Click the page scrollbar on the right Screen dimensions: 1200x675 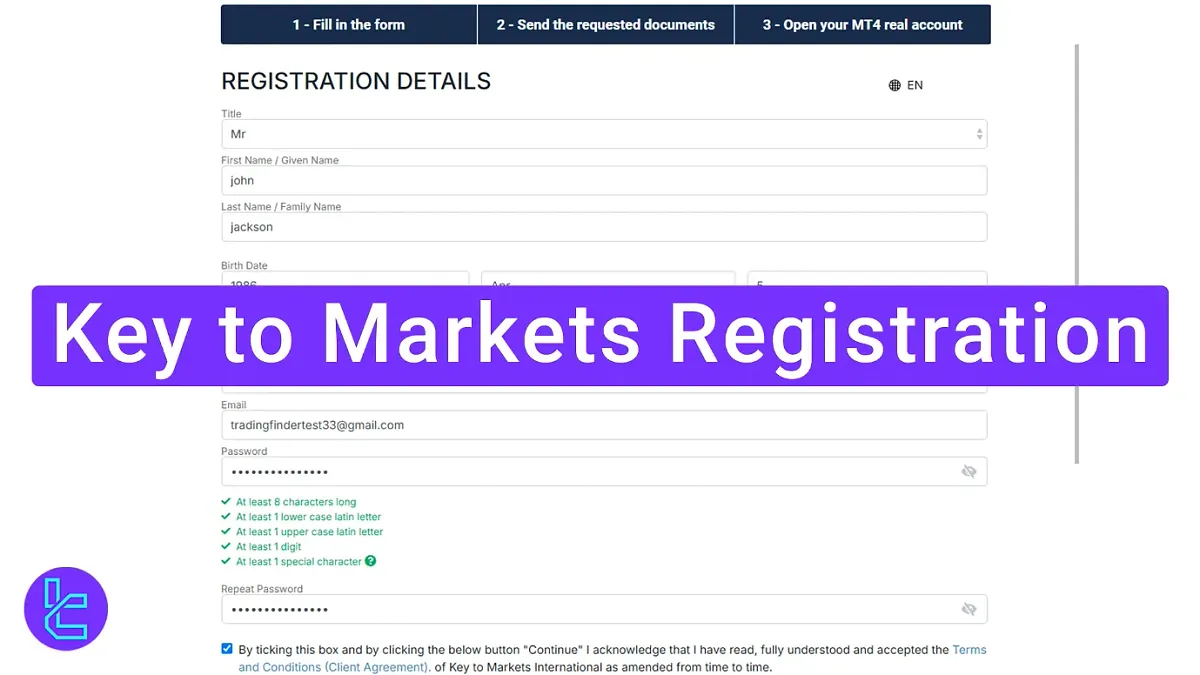coord(1076,250)
